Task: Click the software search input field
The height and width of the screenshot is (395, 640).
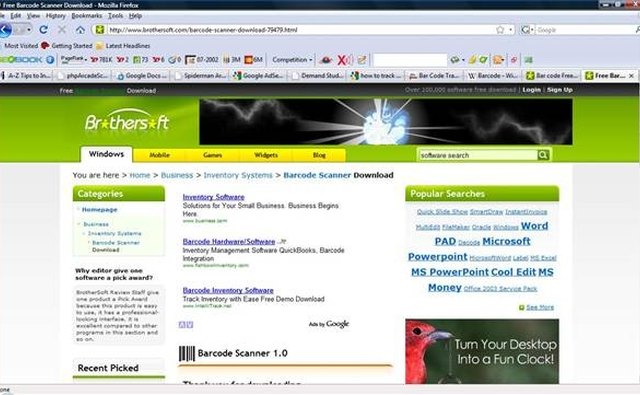Action: coord(478,155)
